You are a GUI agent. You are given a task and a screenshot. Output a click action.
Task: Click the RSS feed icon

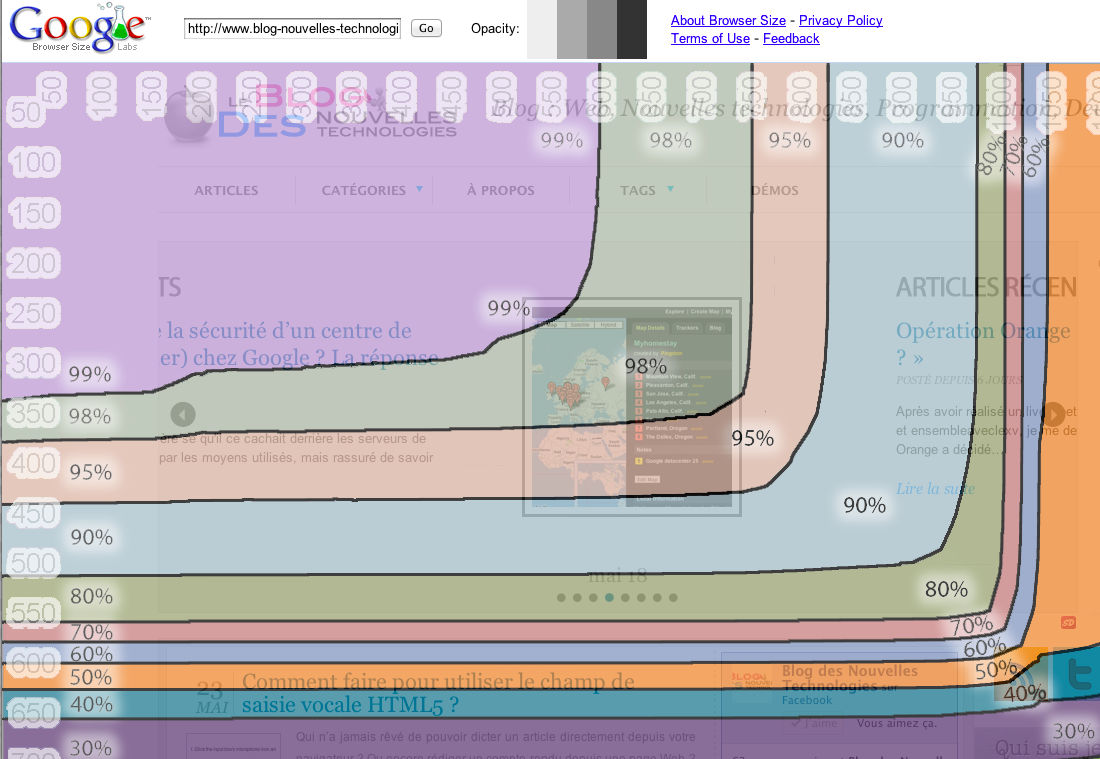1020,675
